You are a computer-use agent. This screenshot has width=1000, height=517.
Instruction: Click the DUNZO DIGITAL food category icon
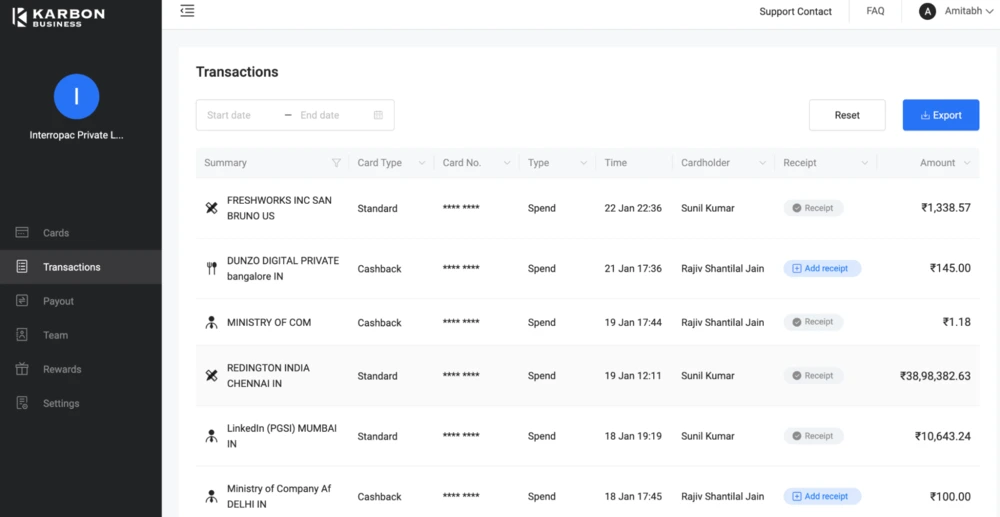pos(212,268)
